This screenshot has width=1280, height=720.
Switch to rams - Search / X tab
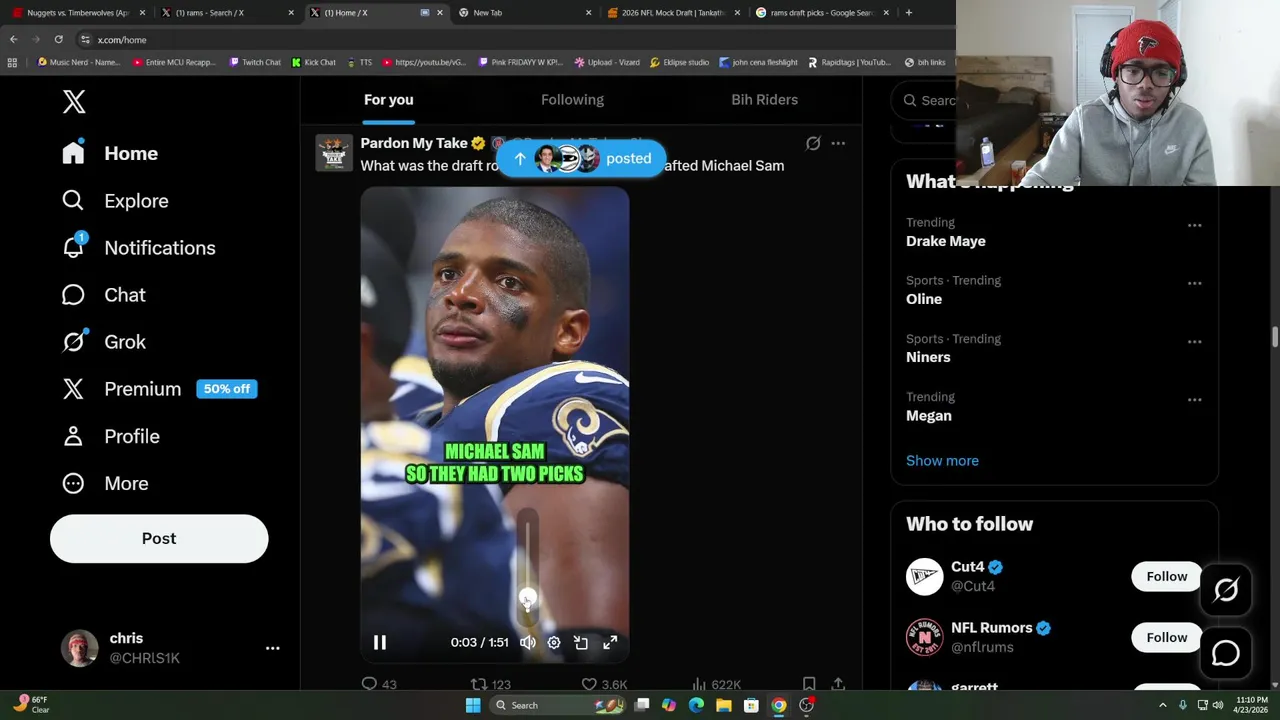coord(228,13)
